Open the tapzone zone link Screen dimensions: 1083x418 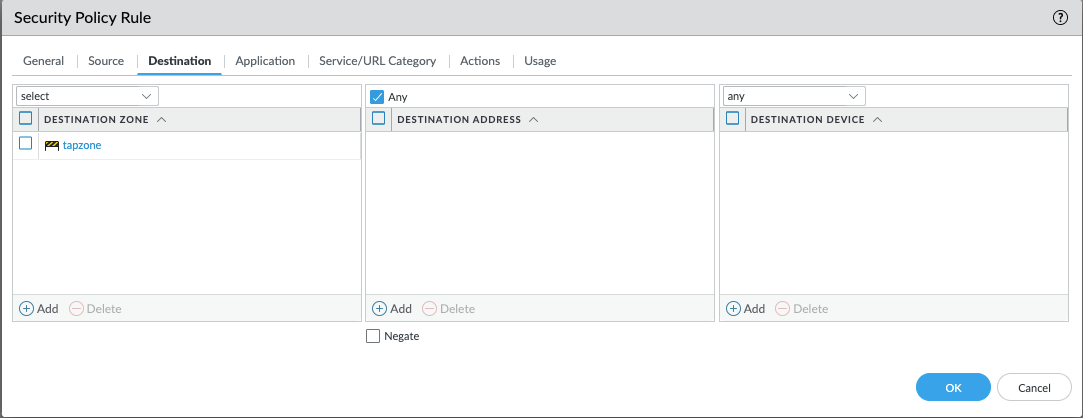[82, 145]
